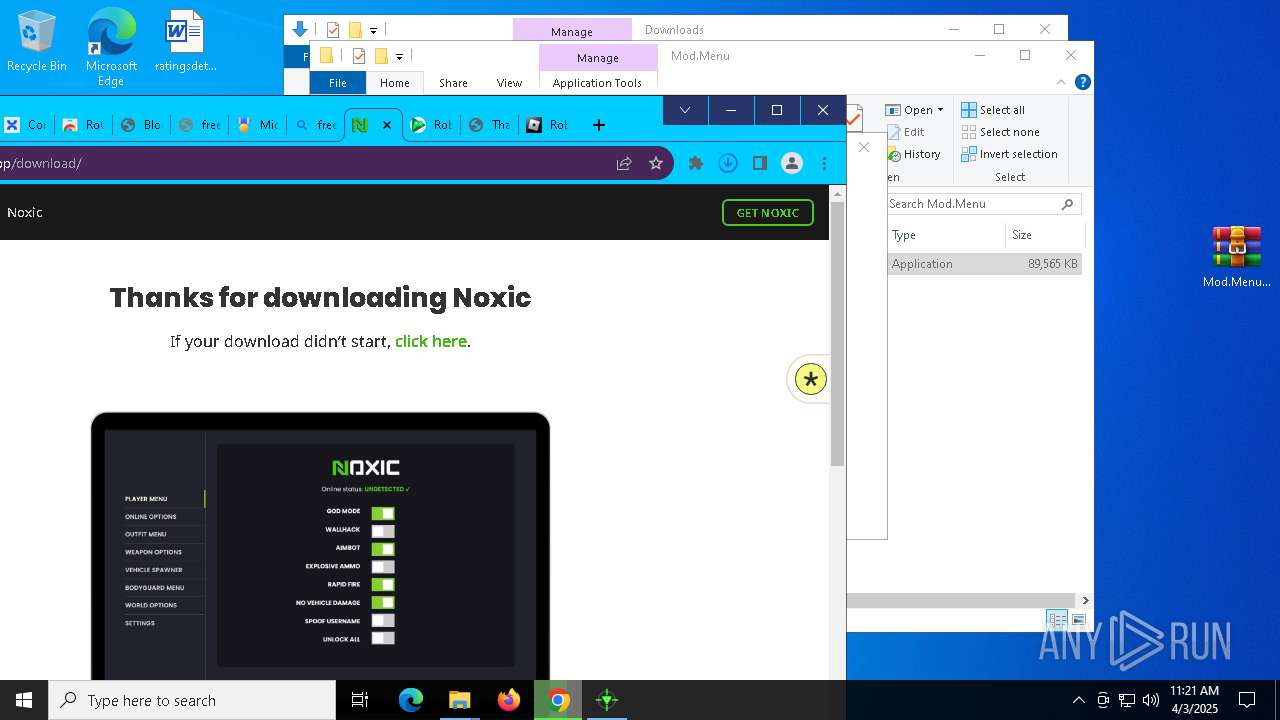1280x720 pixels.
Task: Open the File tab in Mod.Menu Explorer
Action: (x=338, y=83)
